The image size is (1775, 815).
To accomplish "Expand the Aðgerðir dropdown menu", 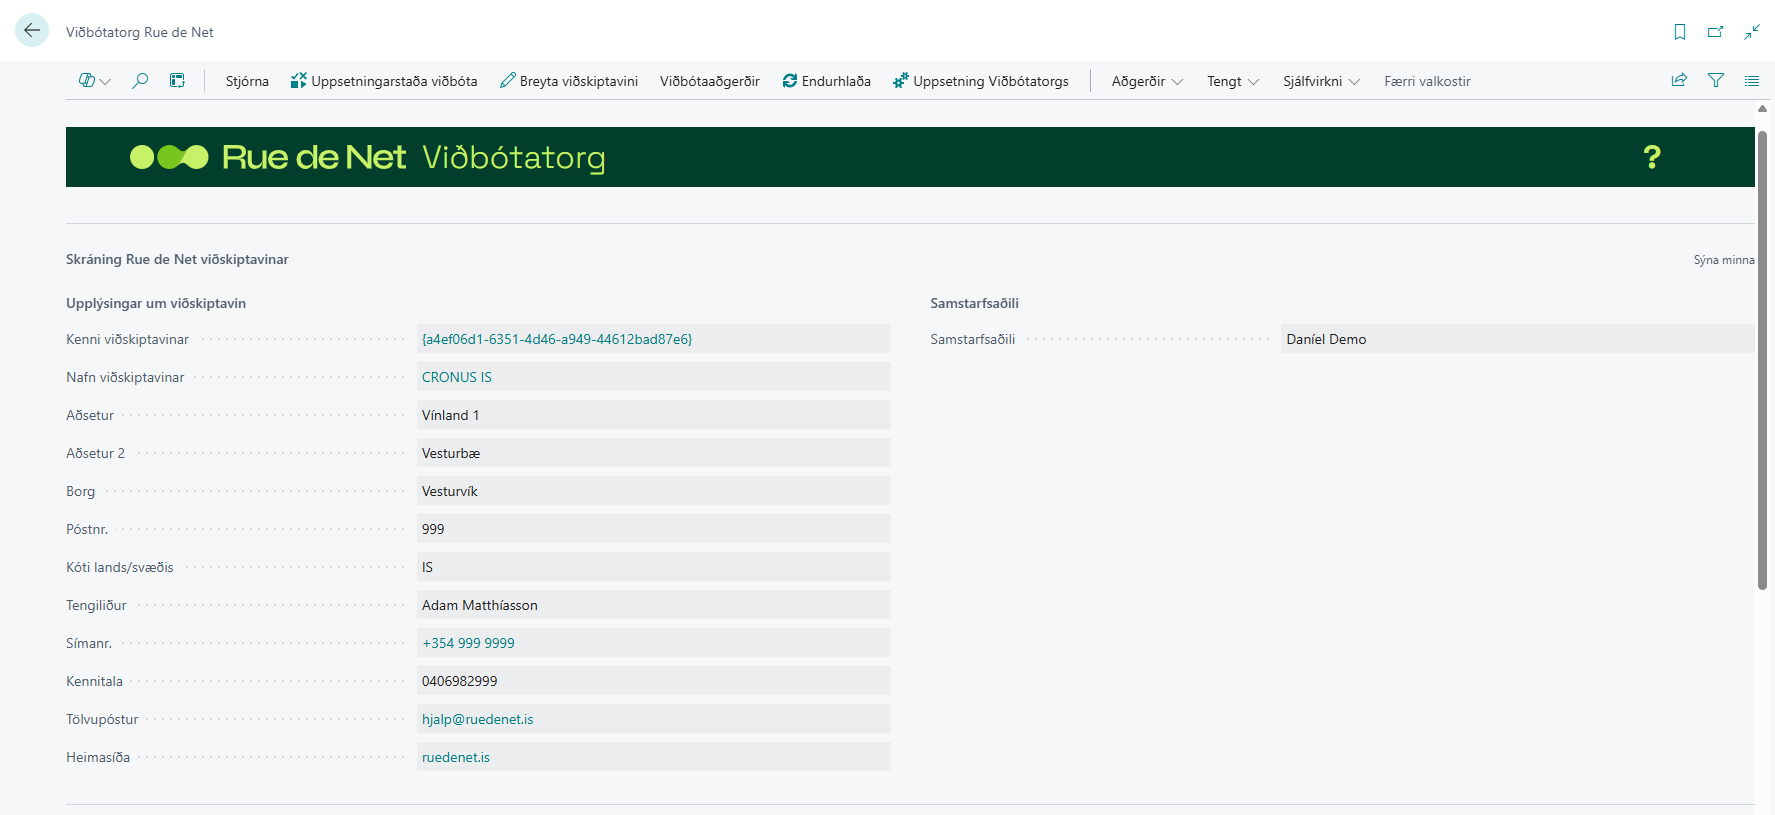I will (x=1147, y=81).
